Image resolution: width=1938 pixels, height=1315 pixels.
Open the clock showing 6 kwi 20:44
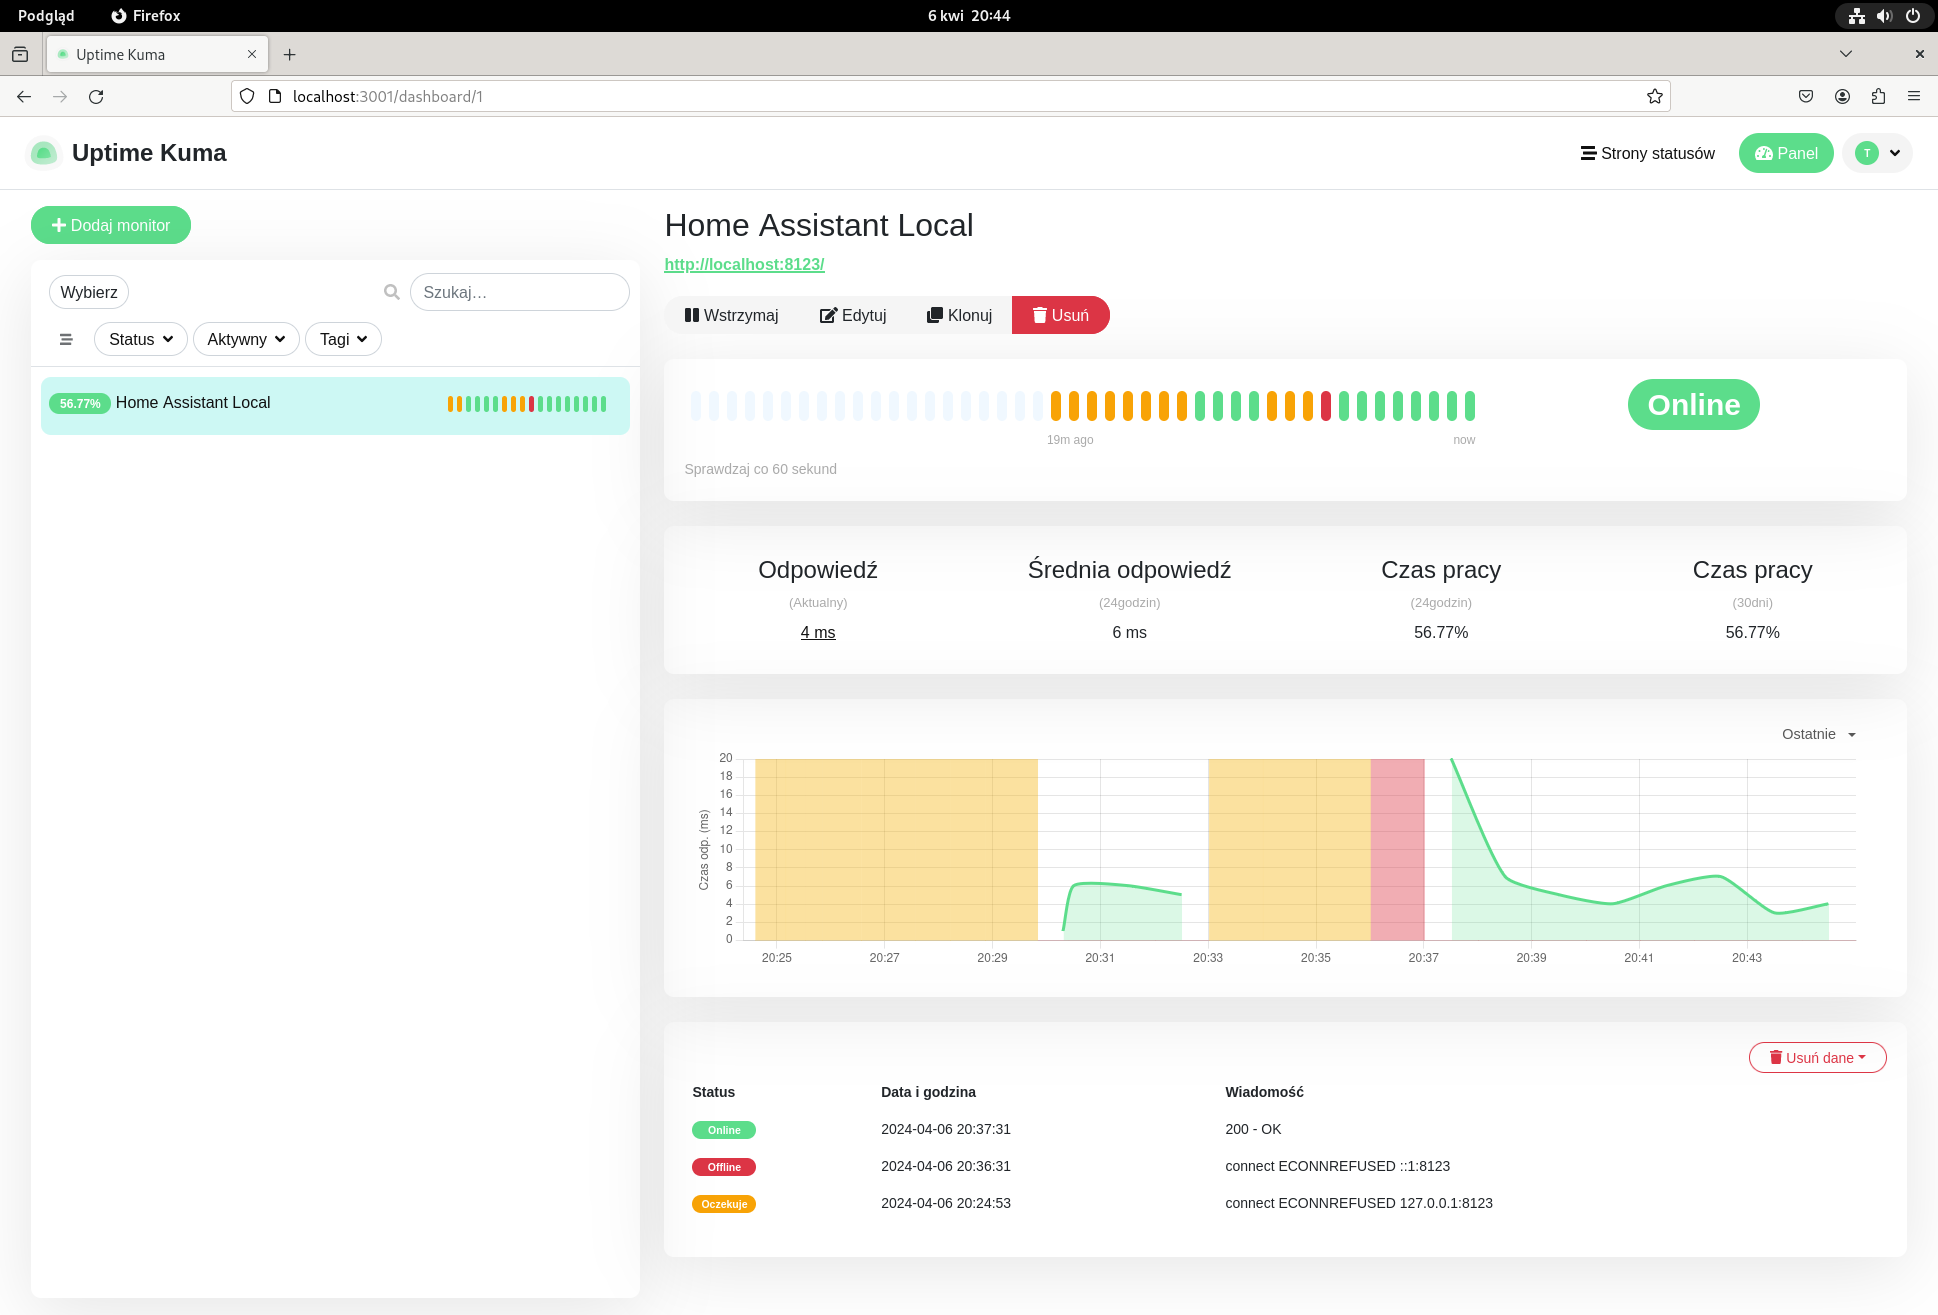point(969,16)
